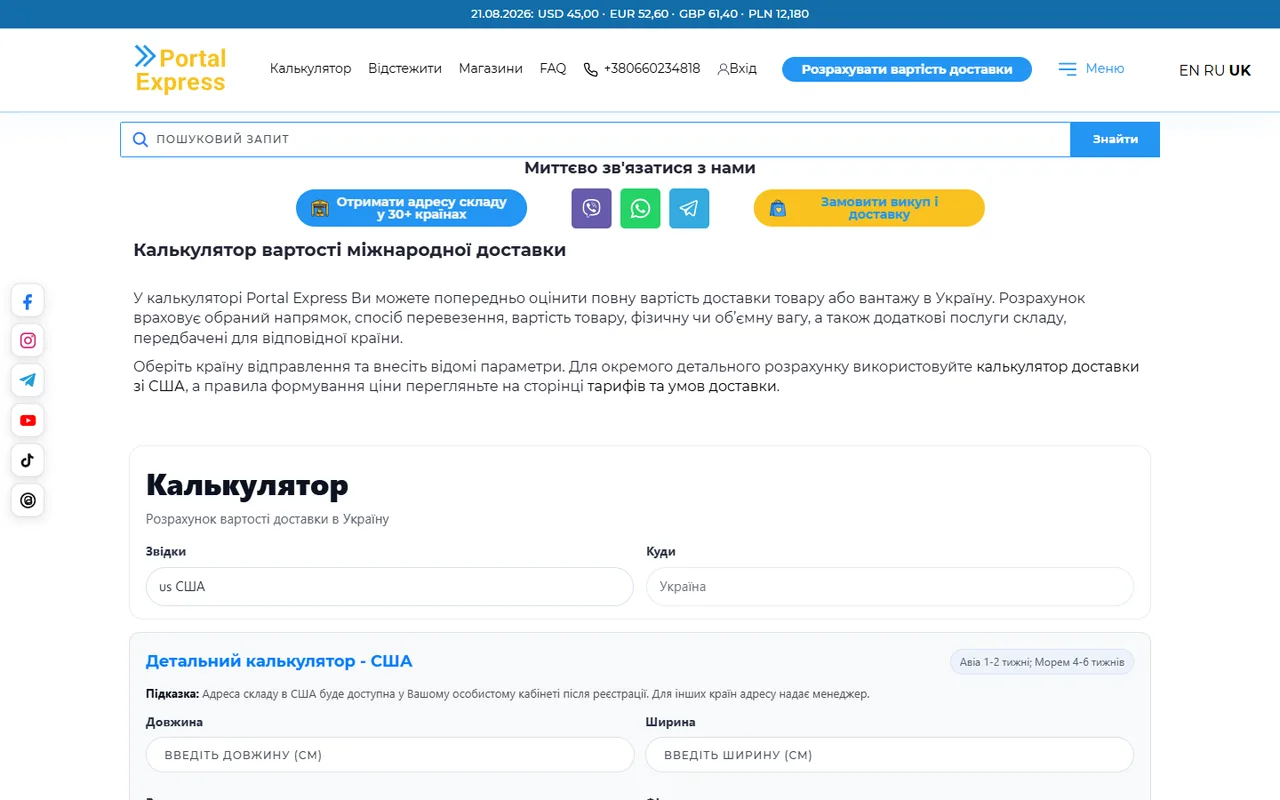Open the YouTube social icon
Screen dimensions: 1280x800
click(x=27, y=420)
